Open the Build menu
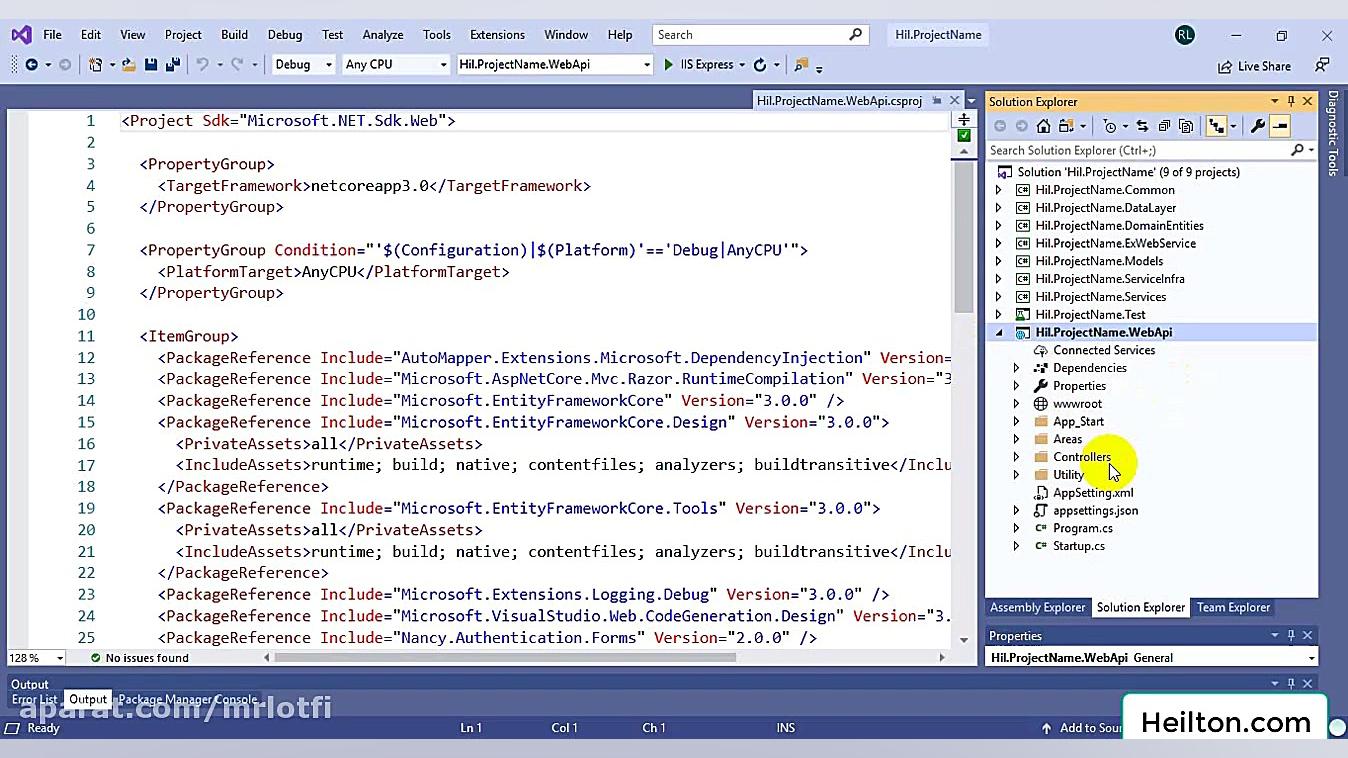1348x758 pixels. (234, 34)
